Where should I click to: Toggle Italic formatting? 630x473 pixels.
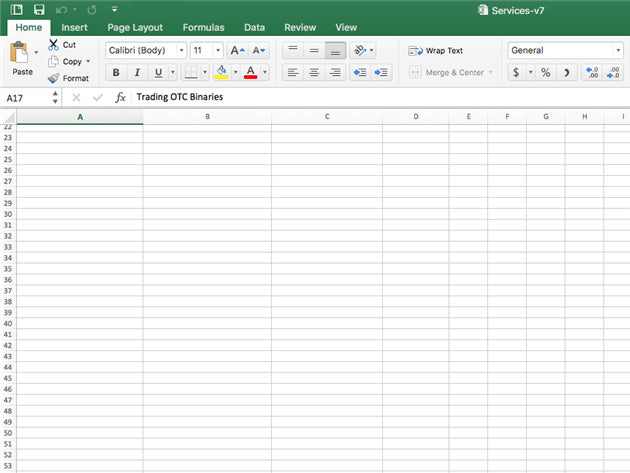coord(138,72)
